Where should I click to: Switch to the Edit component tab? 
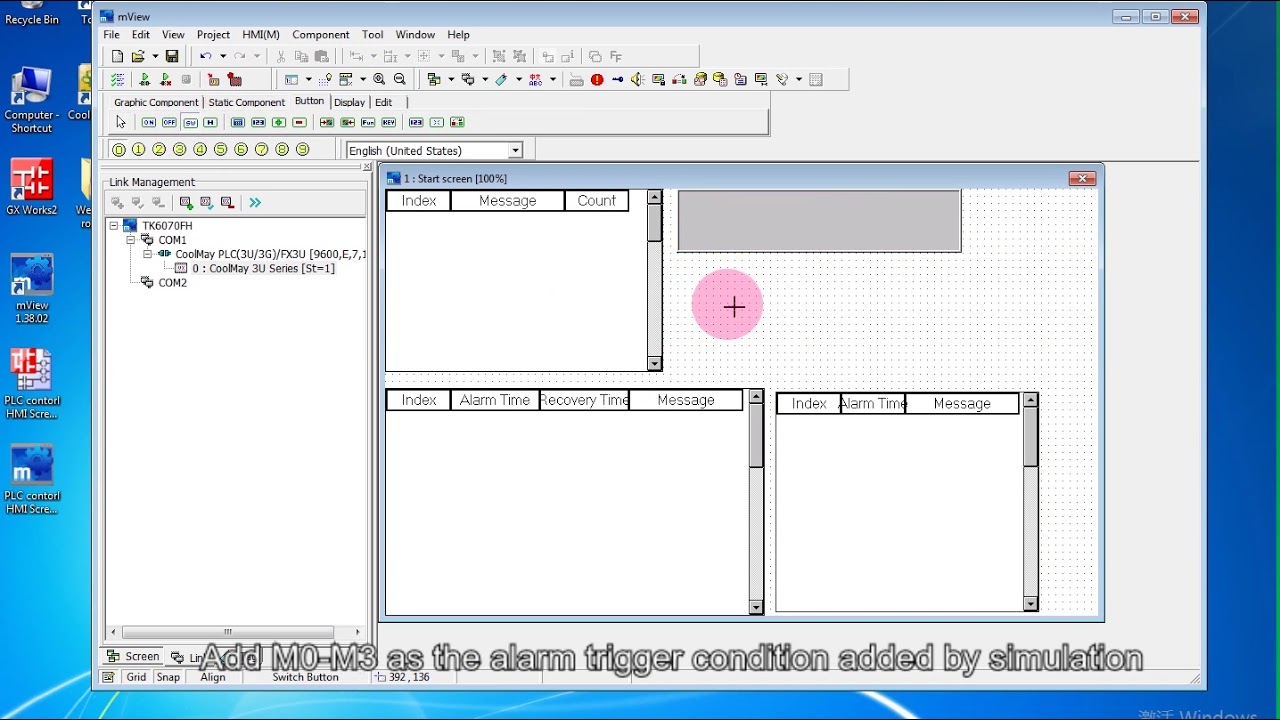[x=384, y=102]
